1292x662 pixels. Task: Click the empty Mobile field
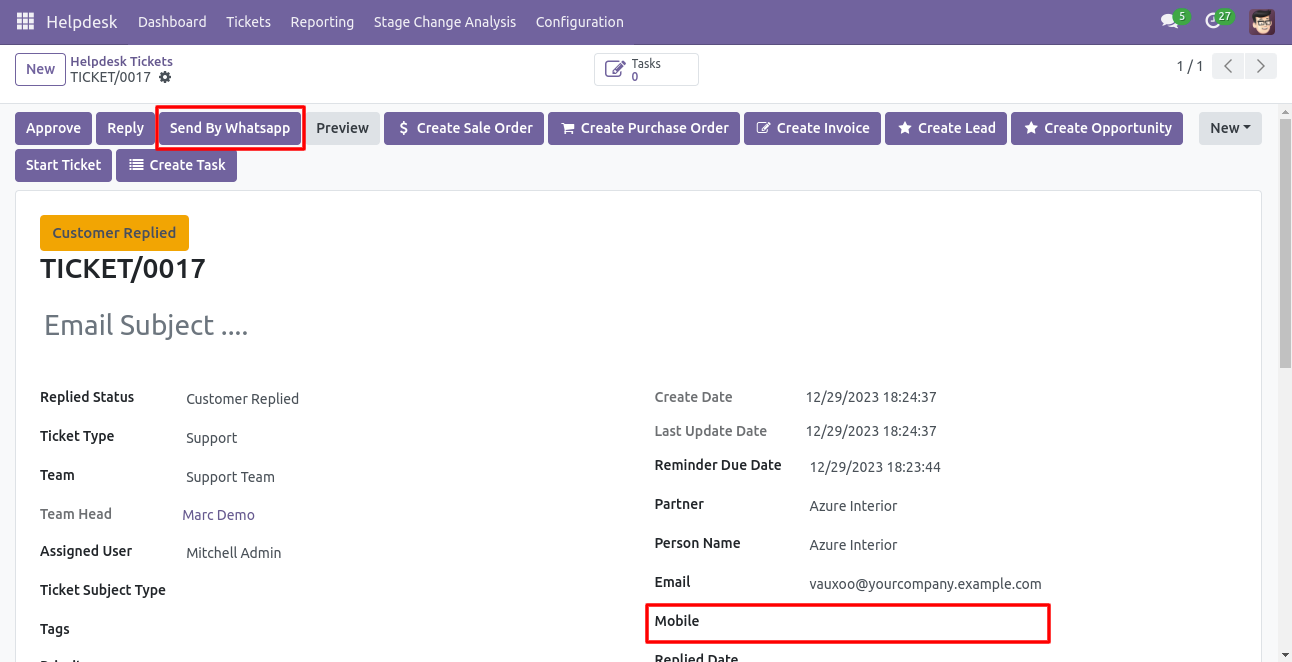848,623
